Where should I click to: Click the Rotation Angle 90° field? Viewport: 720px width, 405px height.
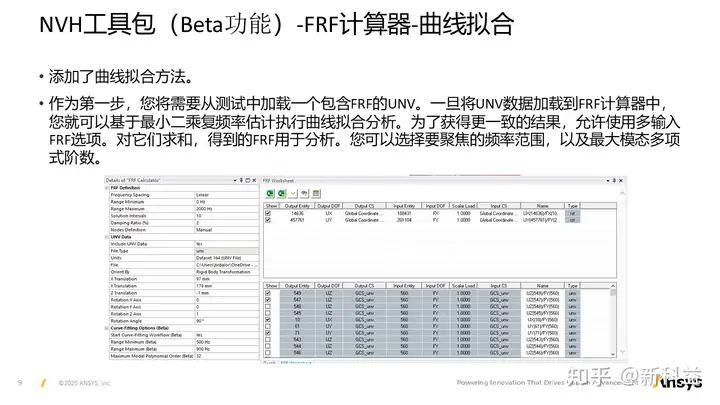227,321
